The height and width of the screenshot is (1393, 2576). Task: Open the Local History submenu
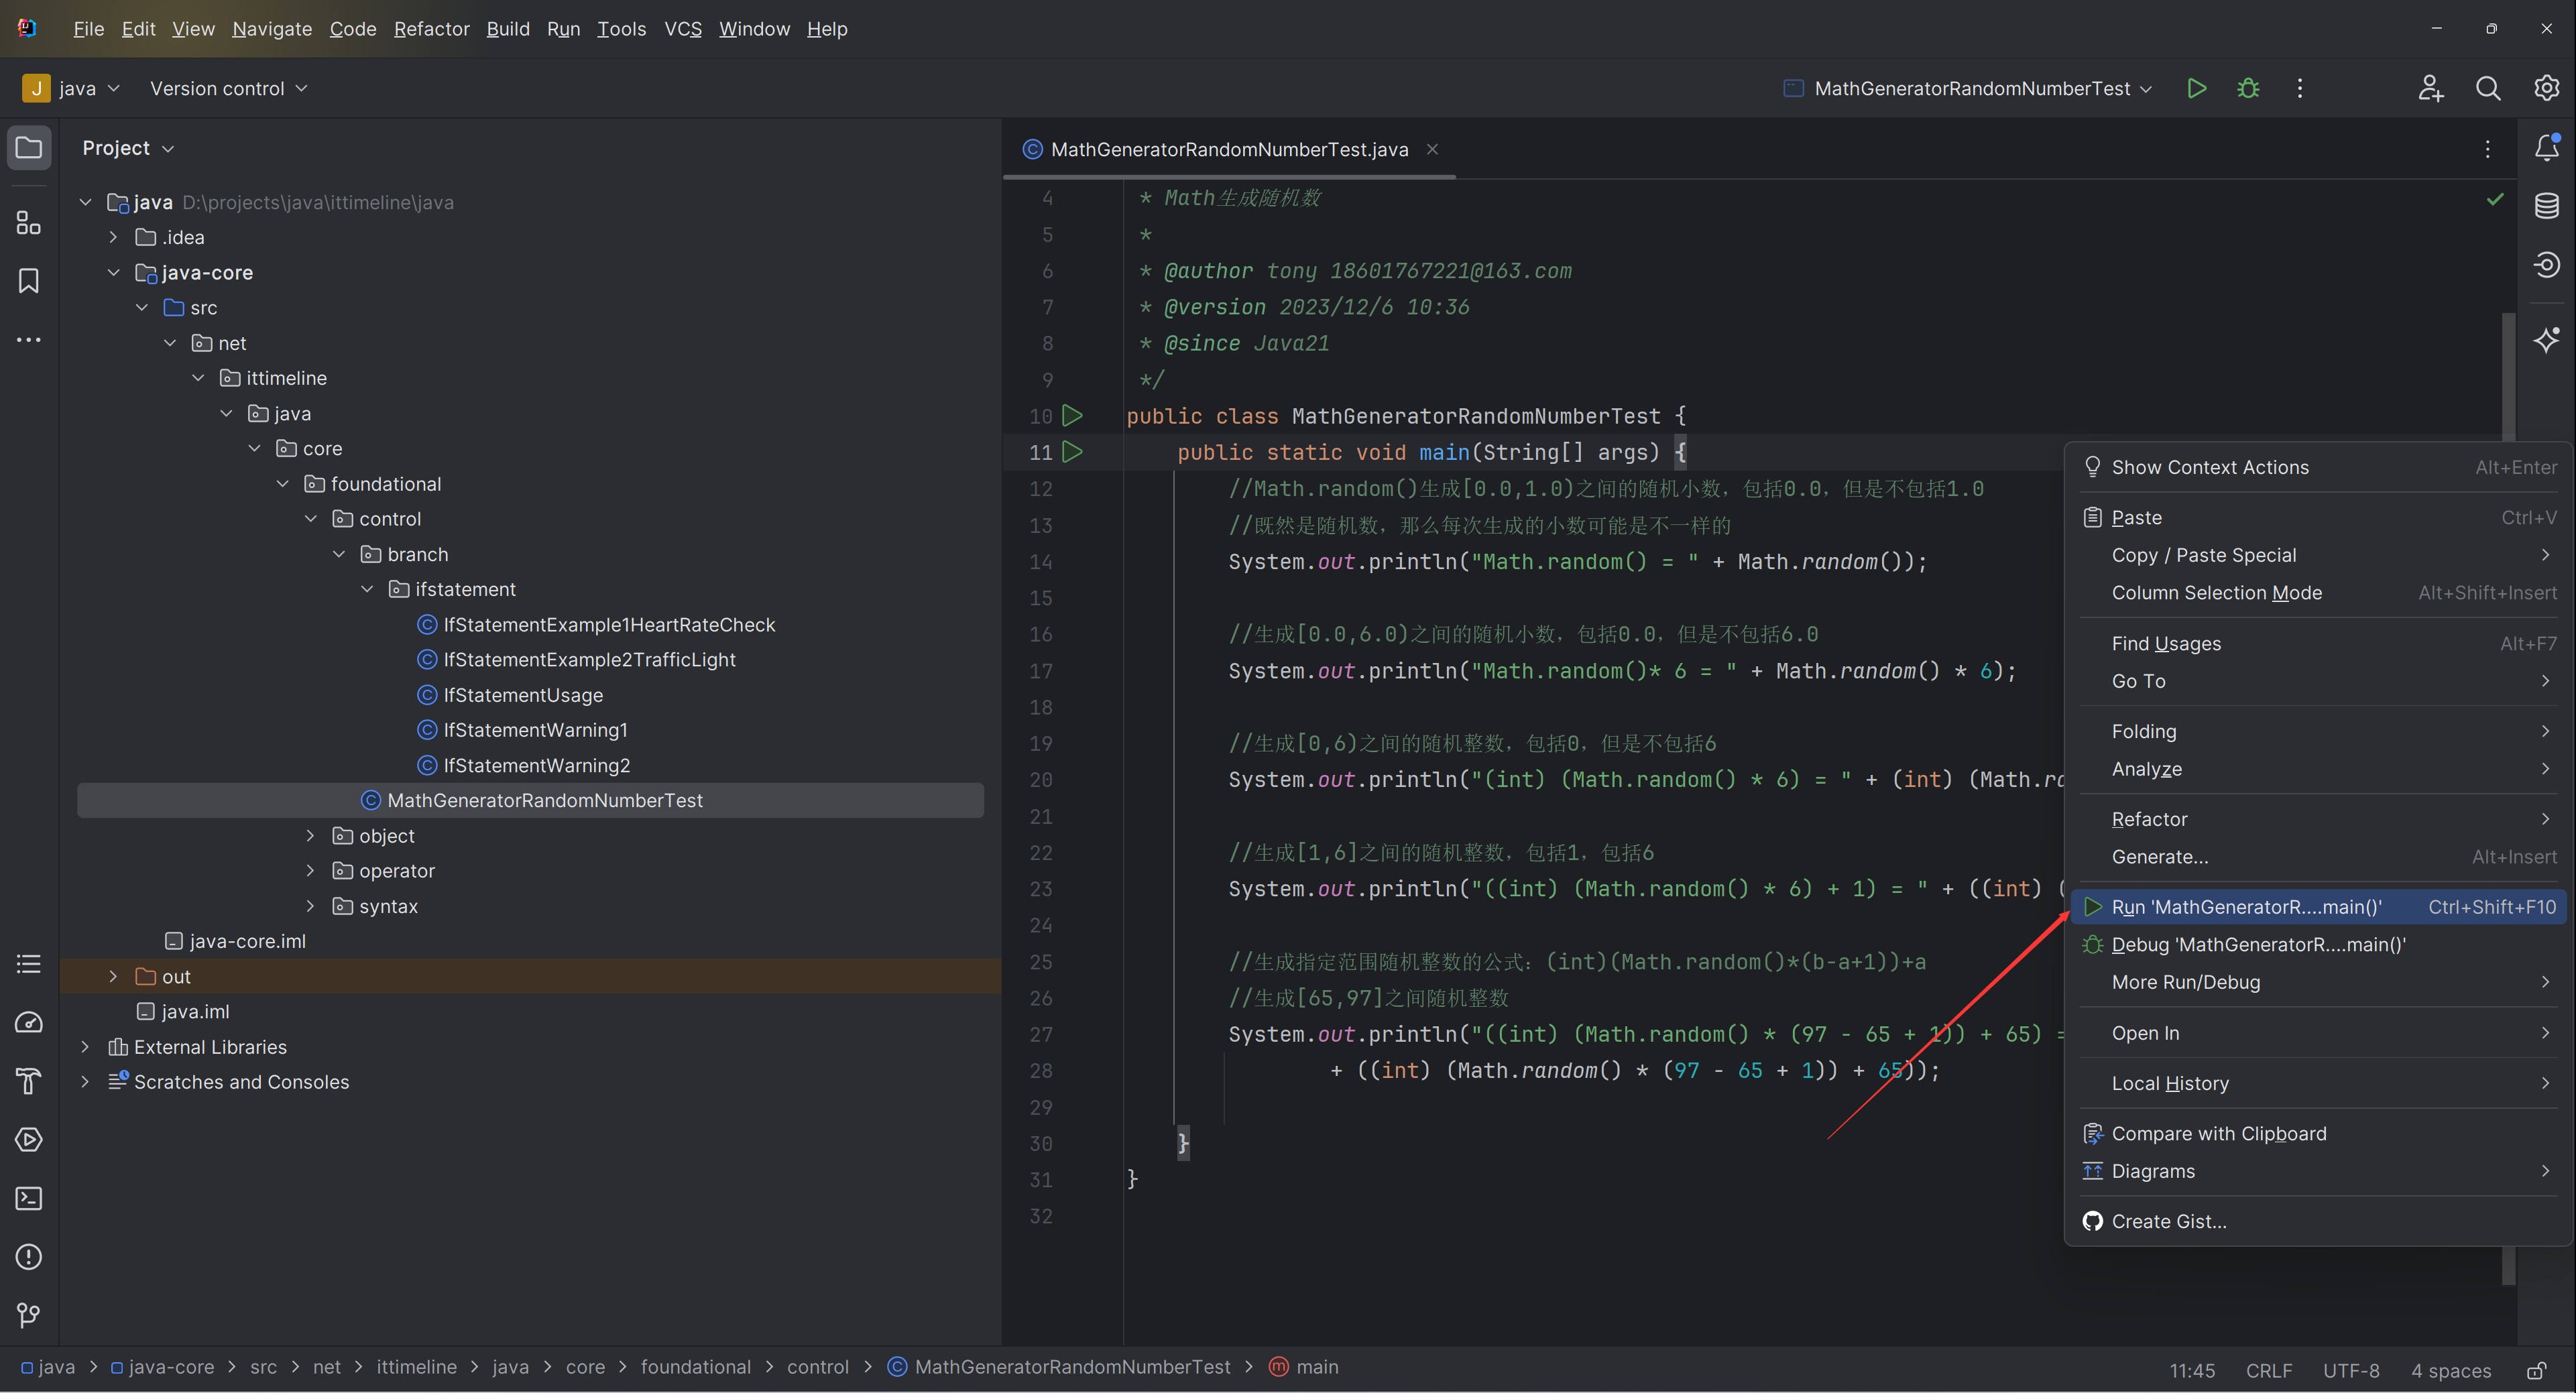(2318, 1083)
